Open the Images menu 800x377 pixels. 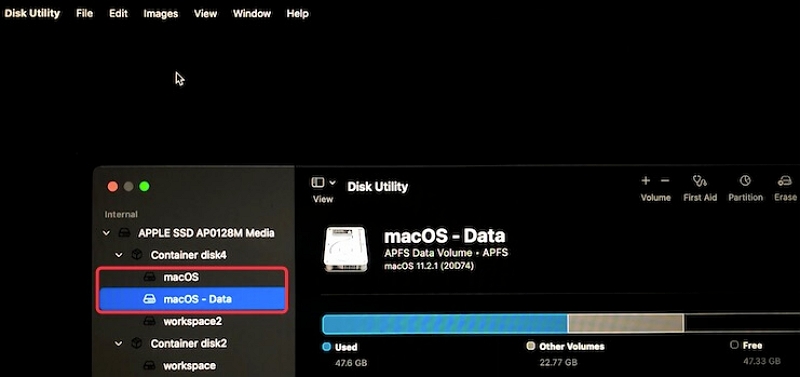click(x=161, y=14)
